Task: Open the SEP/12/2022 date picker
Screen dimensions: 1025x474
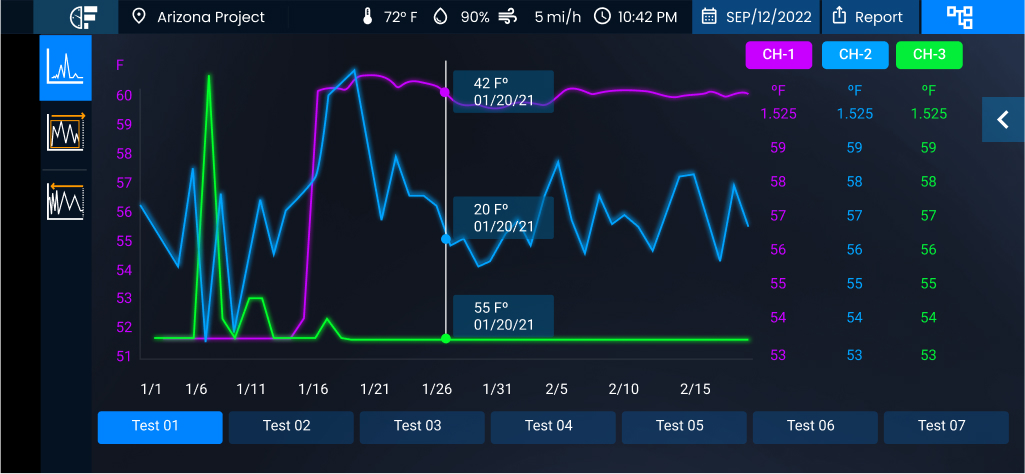Action: (756, 17)
